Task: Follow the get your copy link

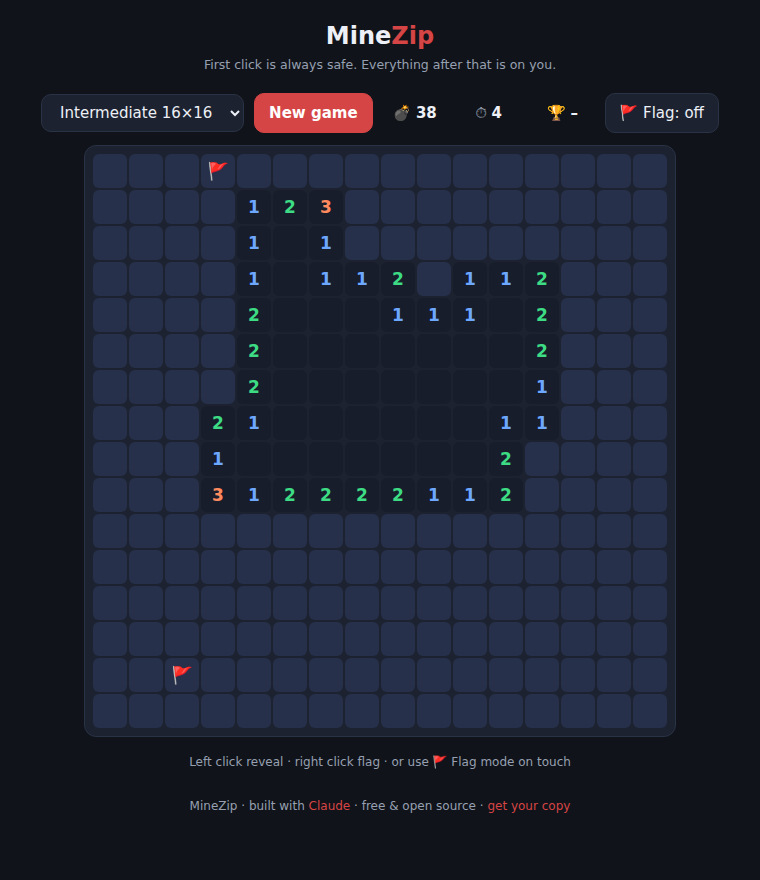Action: click(529, 805)
